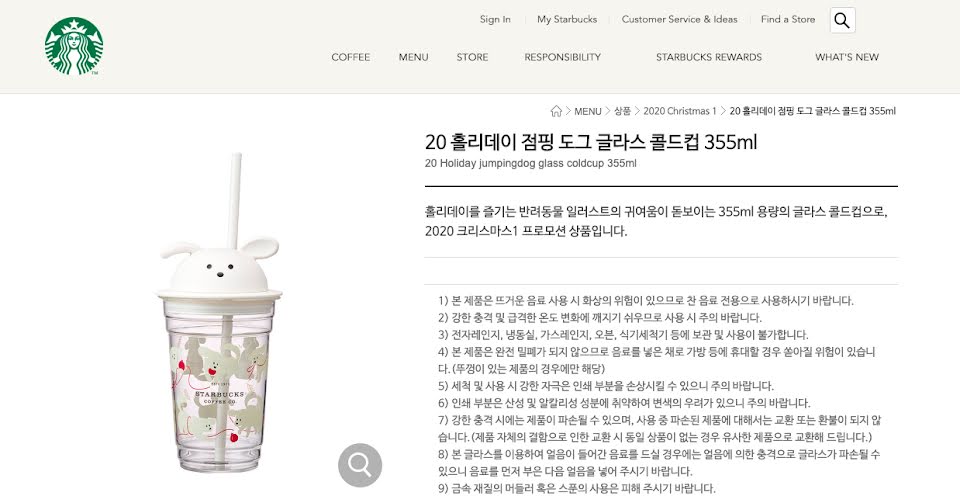This screenshot has width=960, height=496.
Task: Click the Sign In link
Action: tap(495, 19)
